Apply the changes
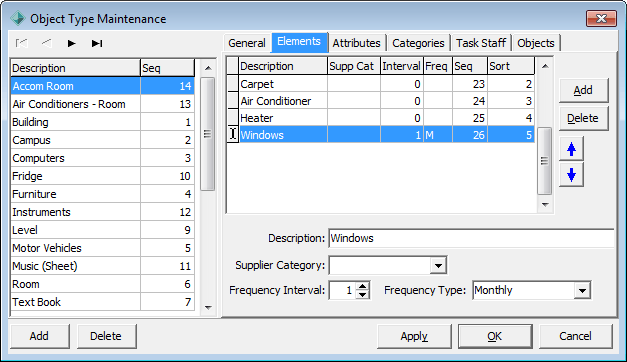This screenshot has width=627, height=362. coord(414,336)
